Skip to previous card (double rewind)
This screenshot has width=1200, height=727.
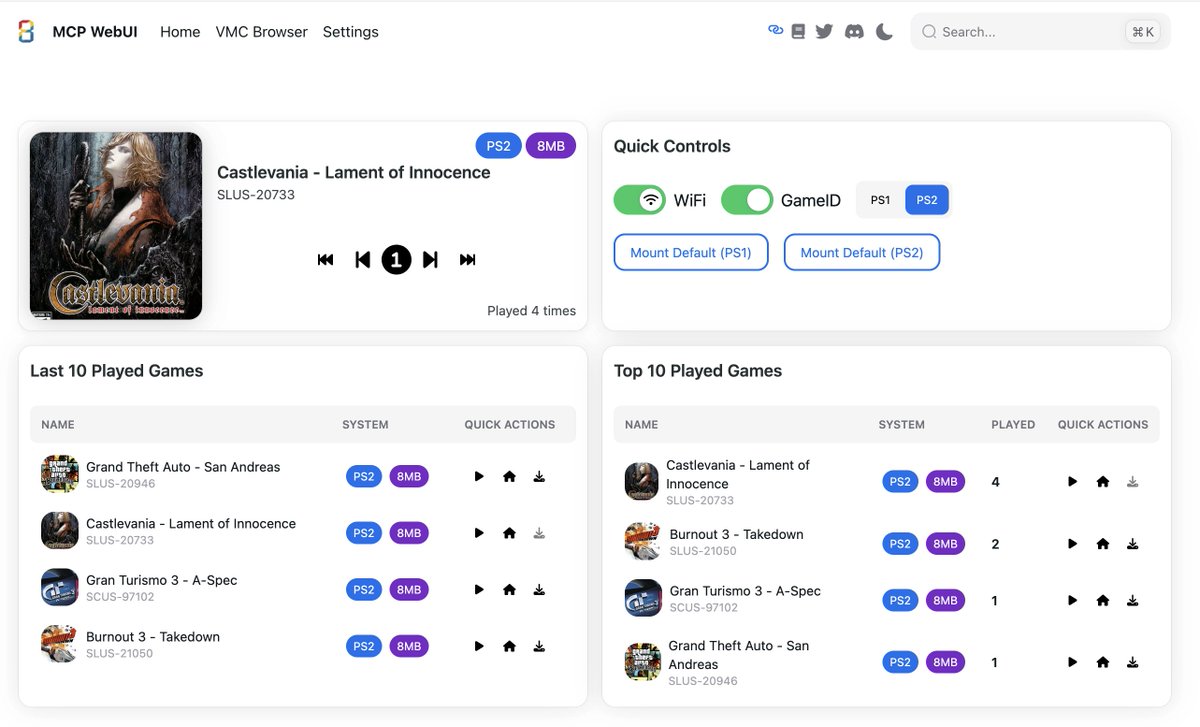click(x=325, y=260)
